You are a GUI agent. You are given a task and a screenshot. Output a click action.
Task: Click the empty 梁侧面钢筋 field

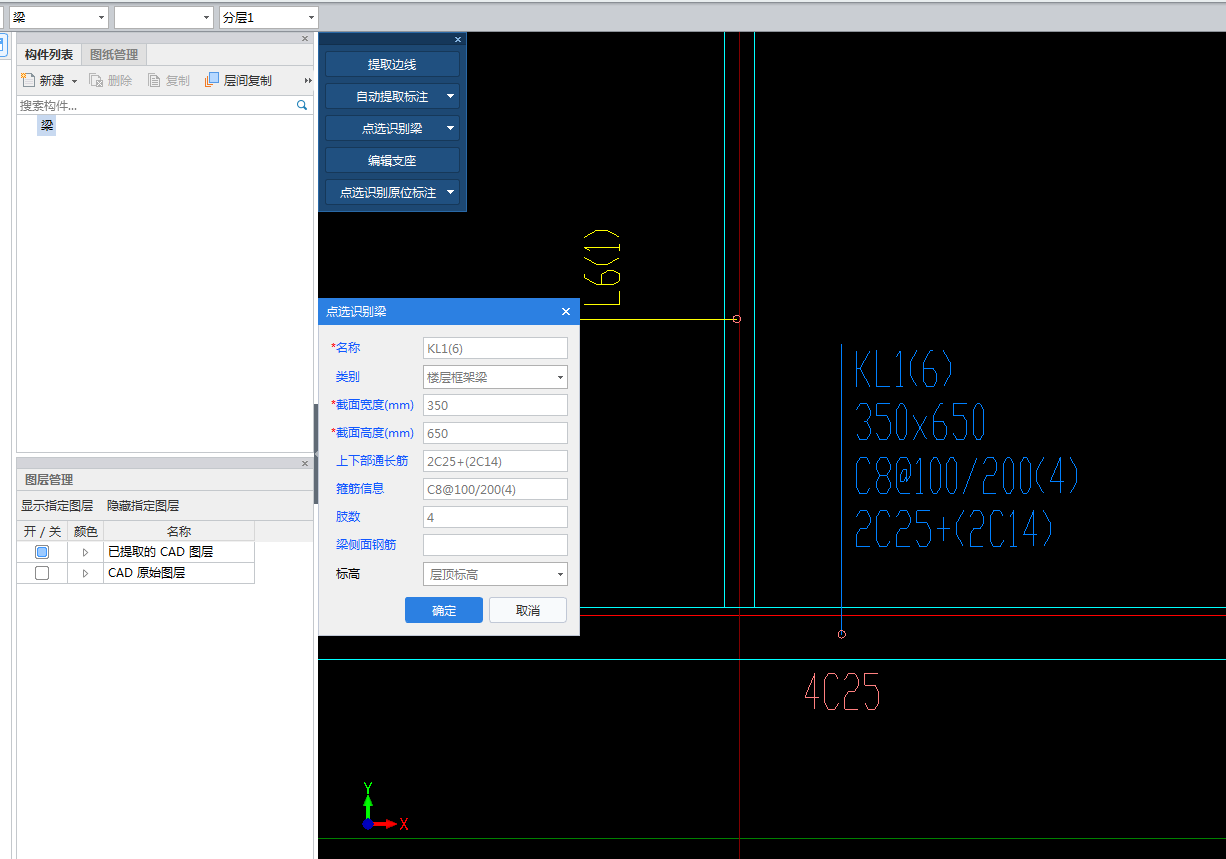tap(495, 545)
